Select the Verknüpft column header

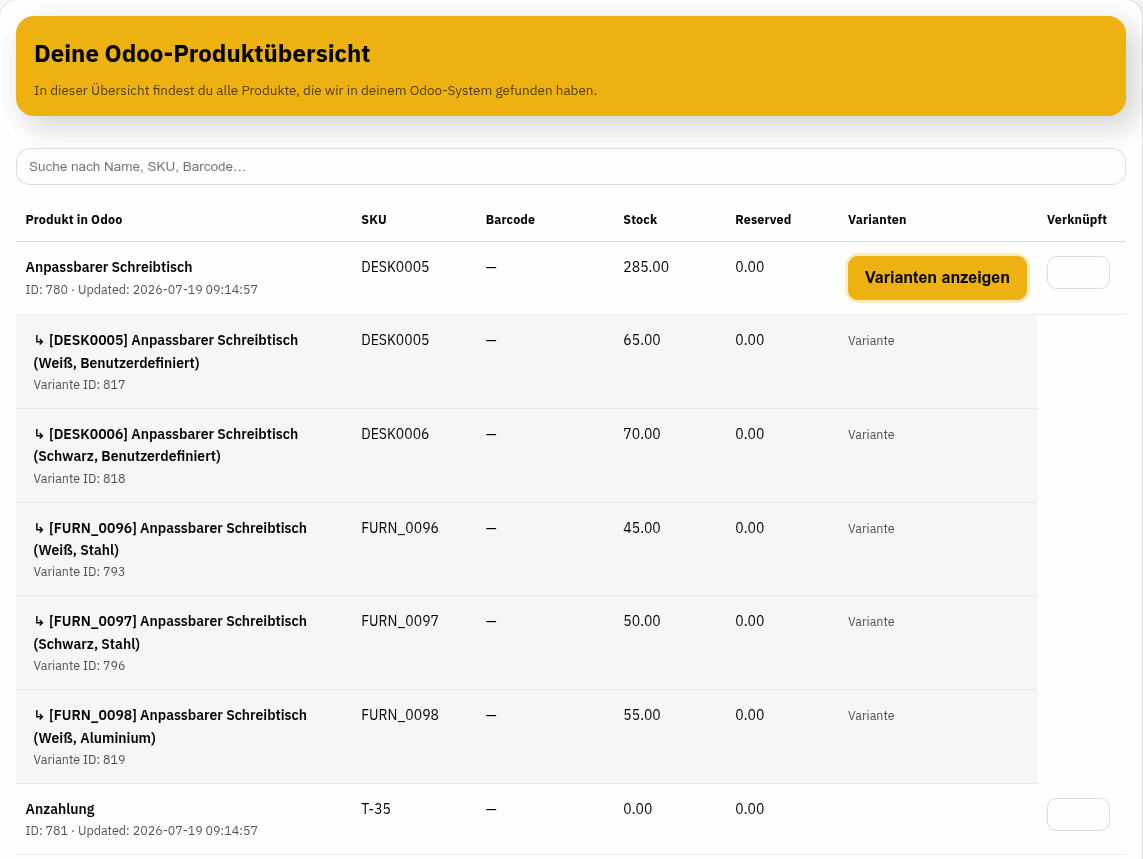click(x=1077, y=219)
